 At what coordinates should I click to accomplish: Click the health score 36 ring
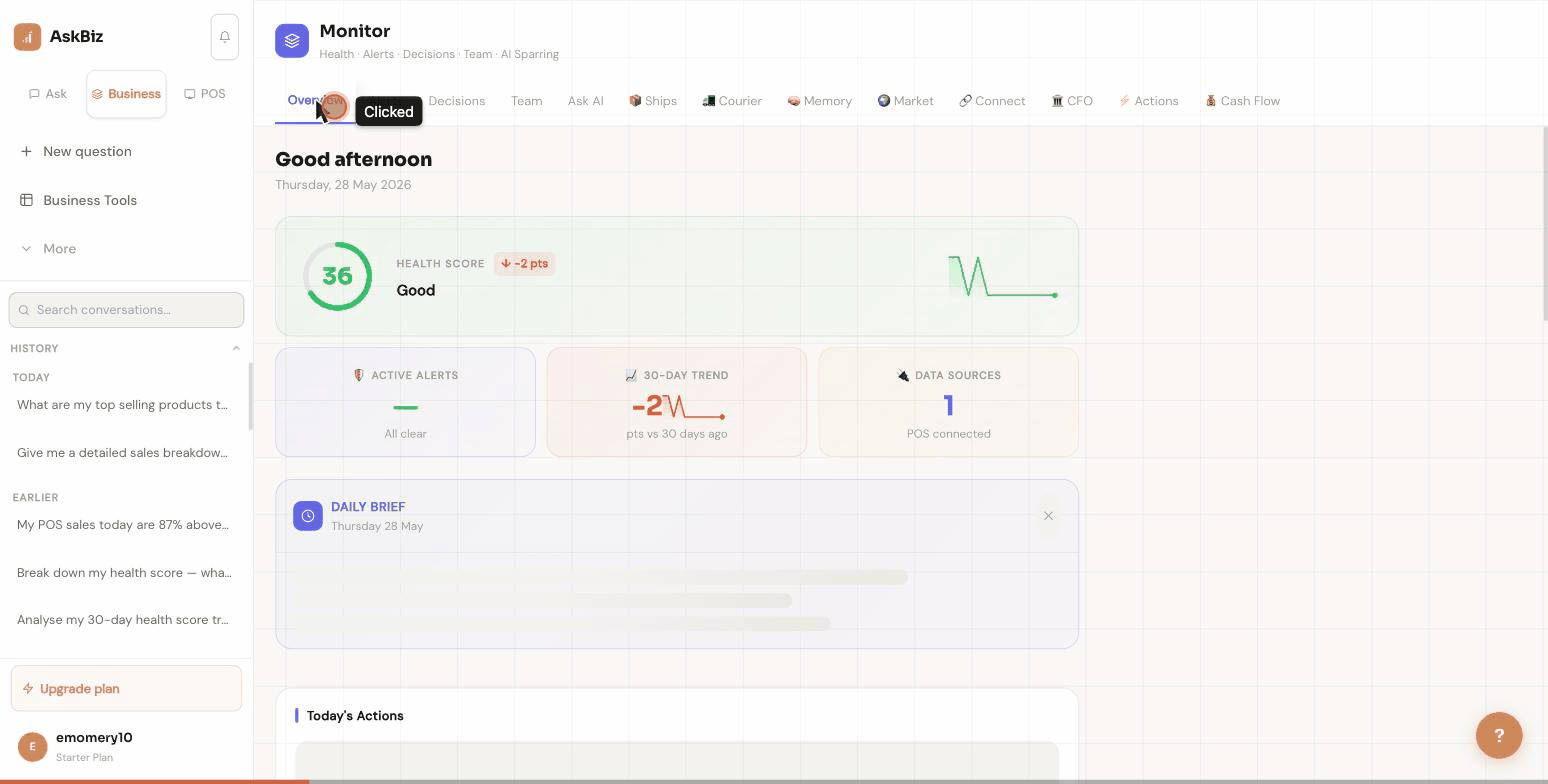[338, 276]
